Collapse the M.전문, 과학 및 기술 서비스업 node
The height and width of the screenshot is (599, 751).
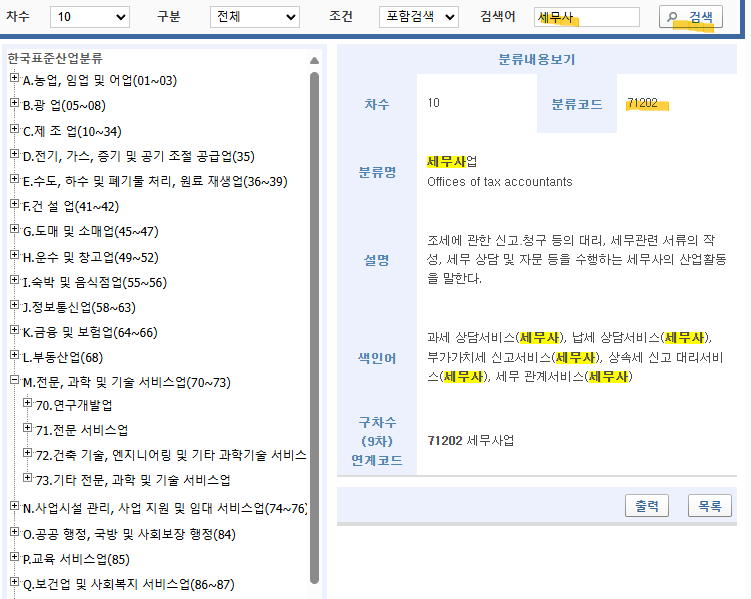coord(14,381)
